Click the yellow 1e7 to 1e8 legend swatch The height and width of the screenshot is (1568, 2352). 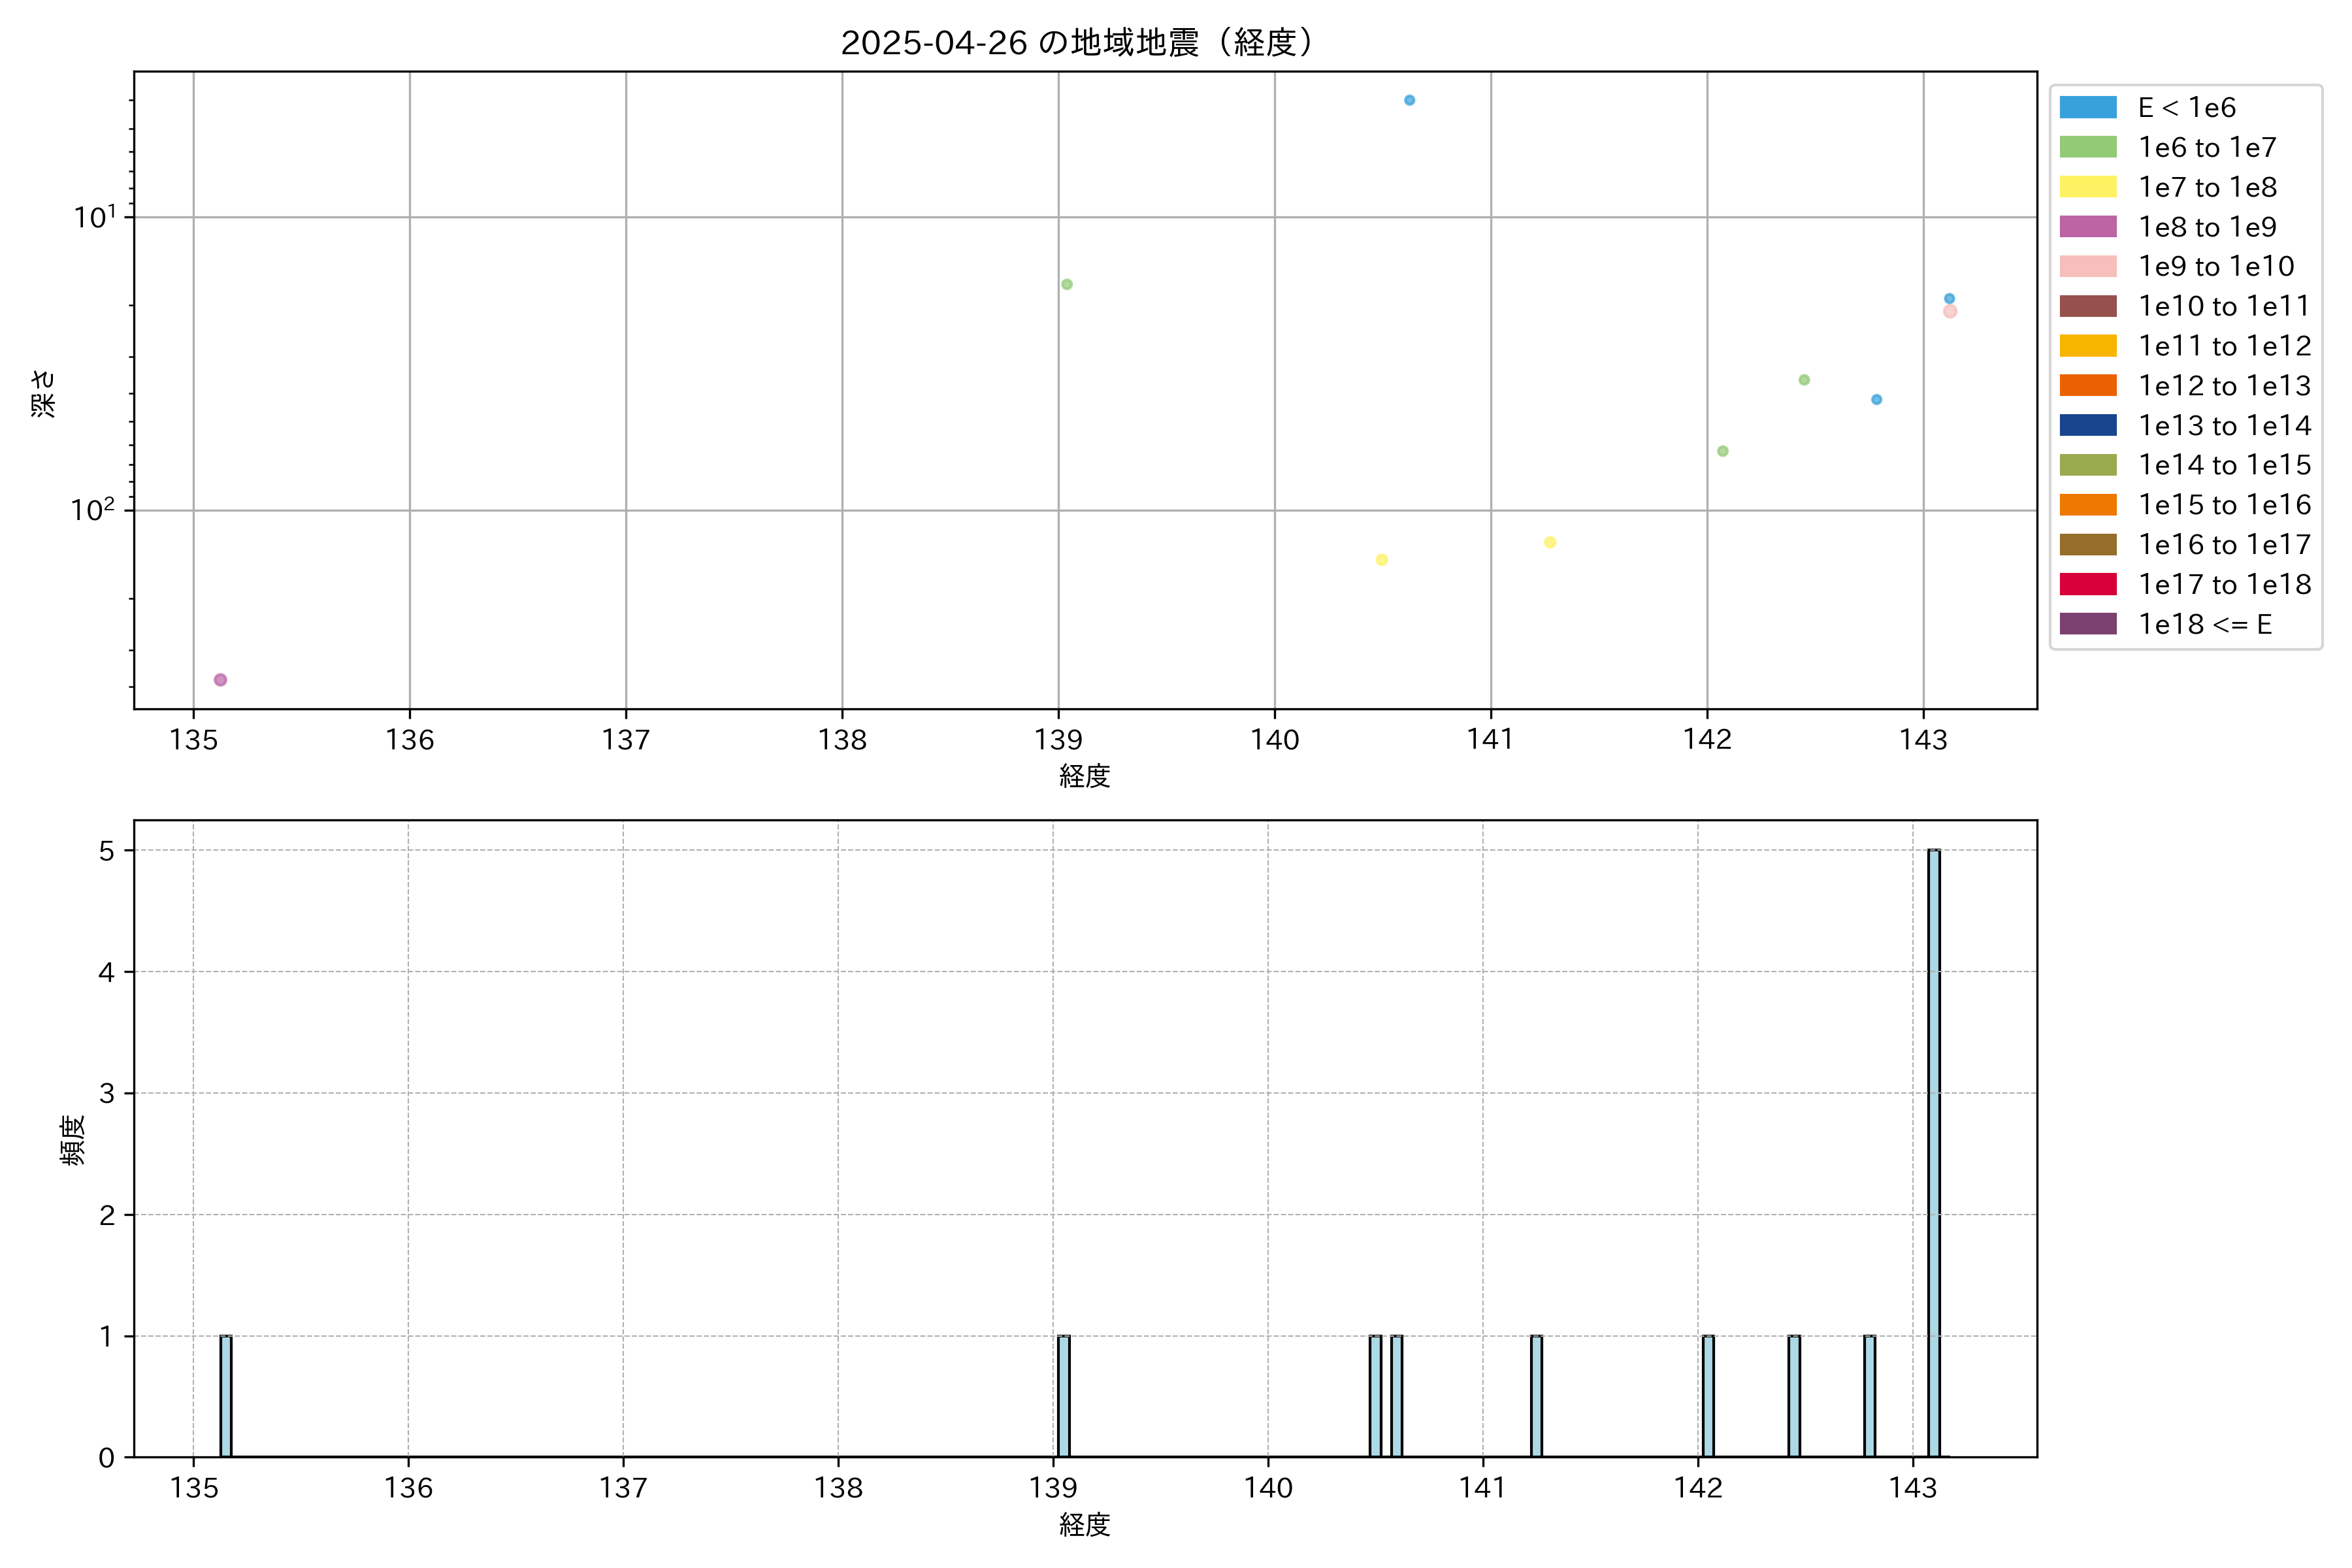pos(2088,187)
